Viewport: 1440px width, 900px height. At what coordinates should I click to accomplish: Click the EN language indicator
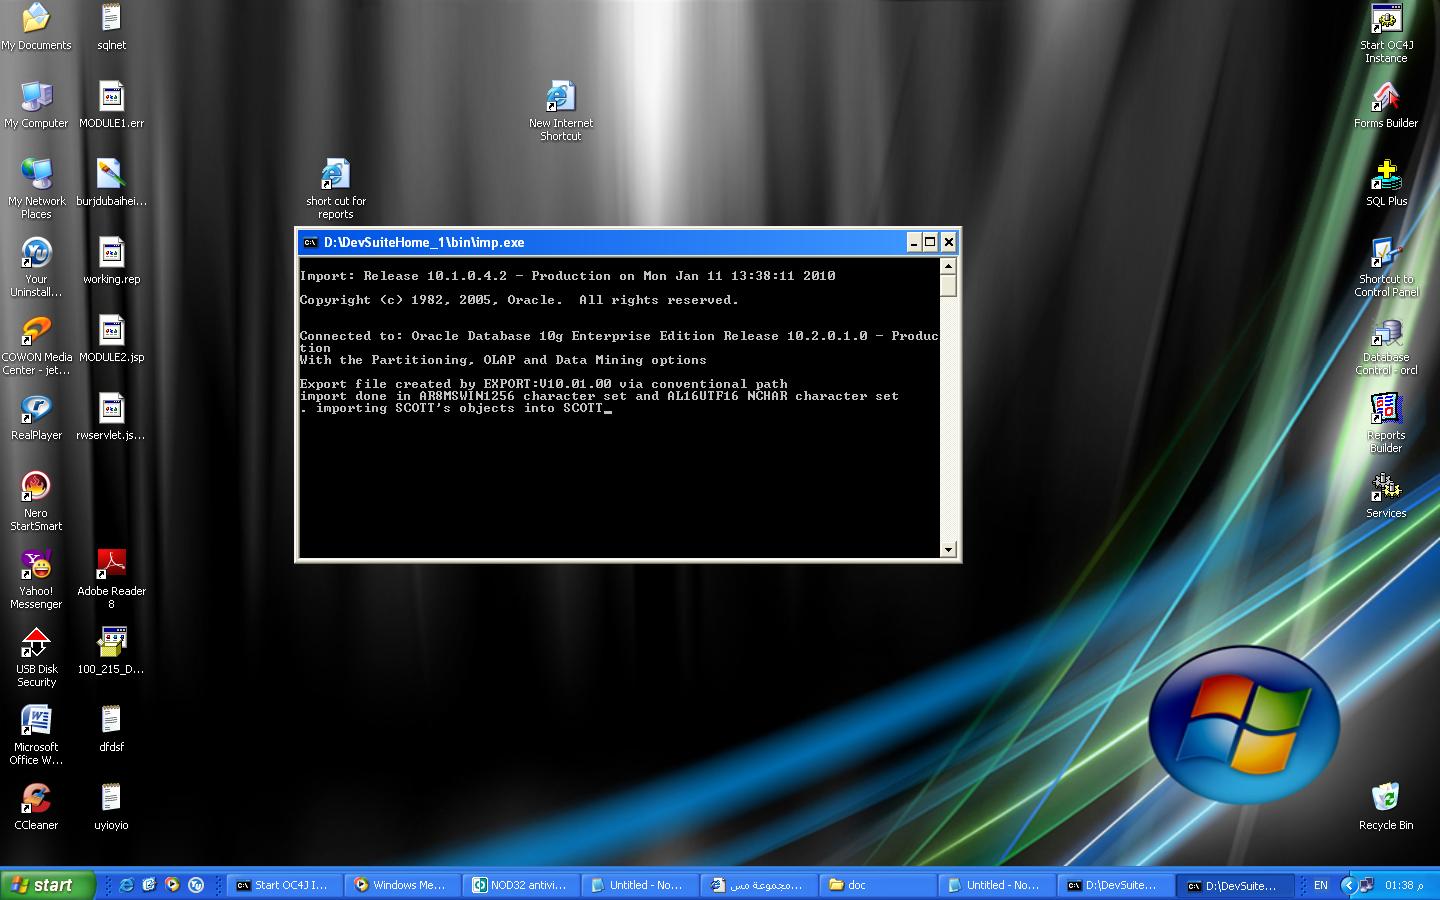[x=1320, y=885]
